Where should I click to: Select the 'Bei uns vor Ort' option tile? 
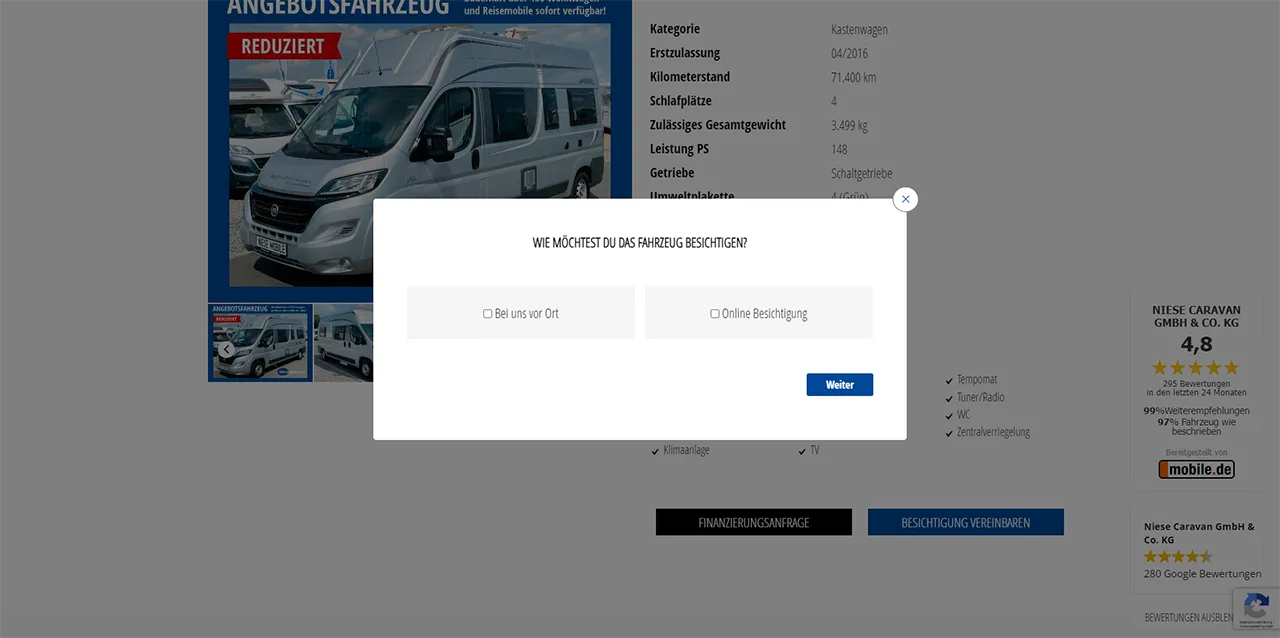(521, 313)
